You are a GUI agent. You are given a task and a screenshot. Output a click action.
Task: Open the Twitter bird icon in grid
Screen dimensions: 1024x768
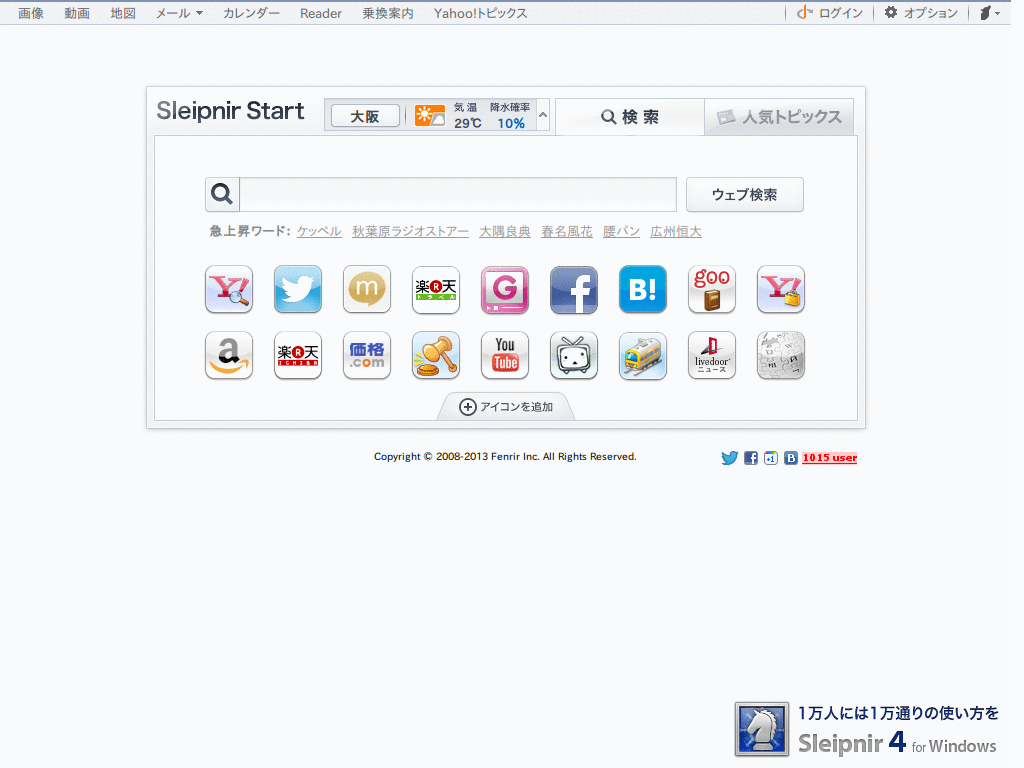(x=298, y=289)
